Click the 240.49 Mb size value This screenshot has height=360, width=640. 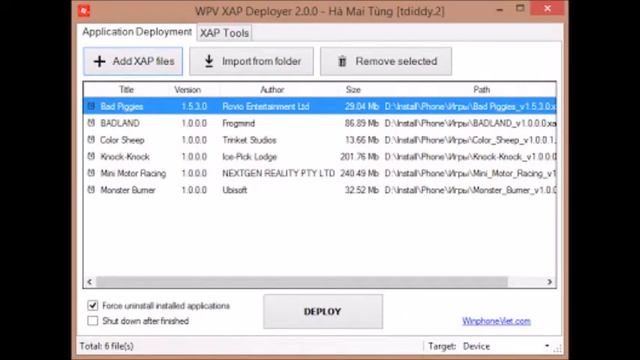coord(360,173)
